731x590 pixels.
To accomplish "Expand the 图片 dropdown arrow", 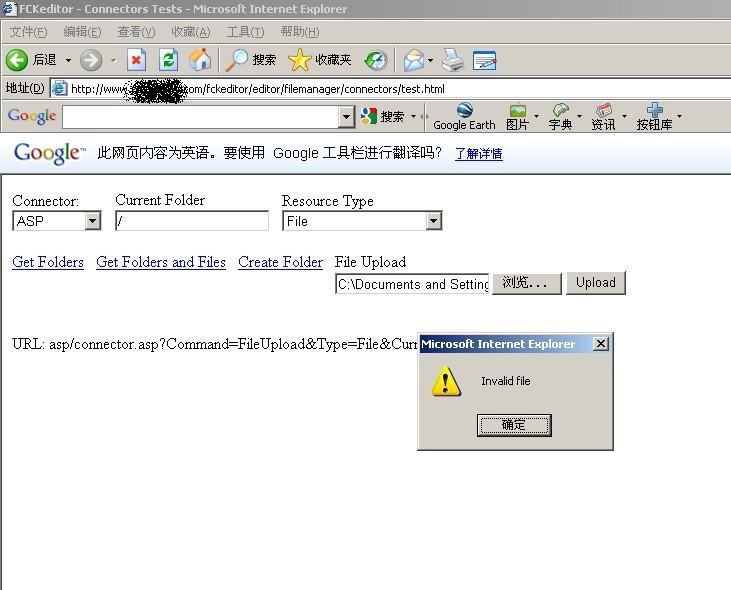I will pos(536,116).
